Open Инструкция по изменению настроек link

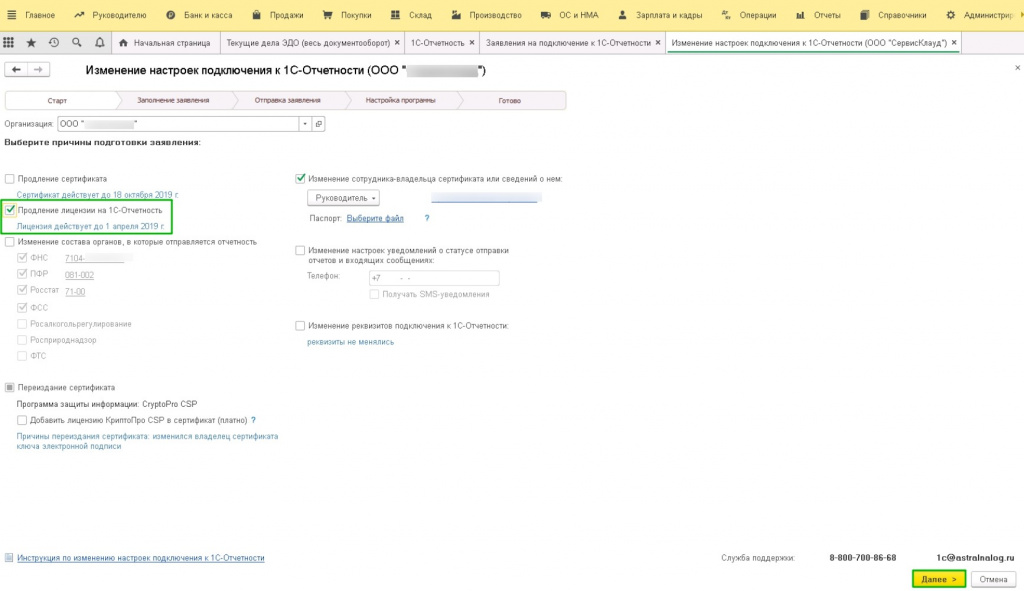[141, 558]
